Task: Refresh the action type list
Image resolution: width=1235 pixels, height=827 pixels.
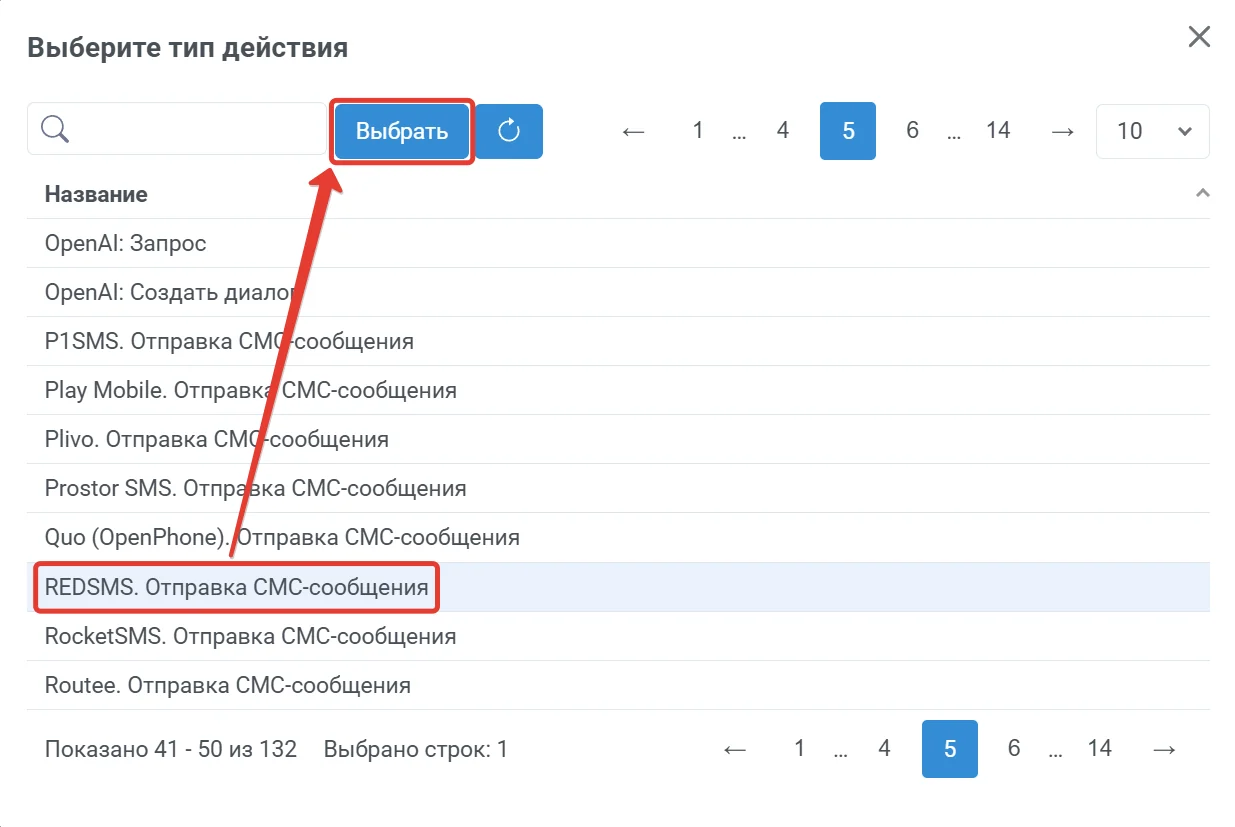Action: click(x=509, y=131)
